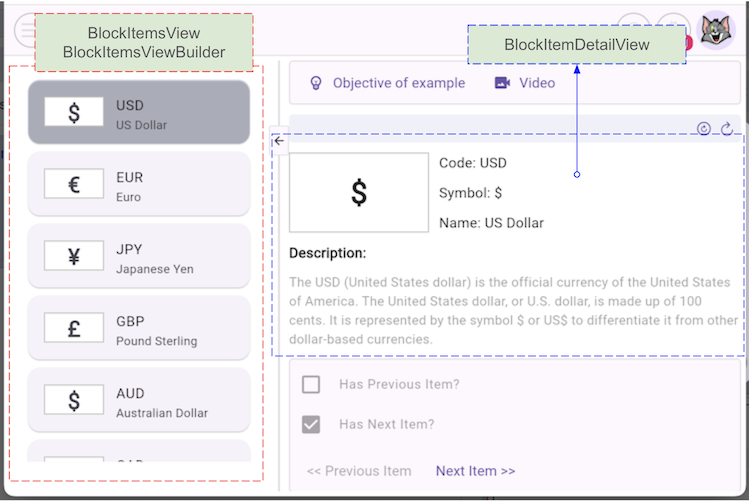Click the Next Item link
This screenshot has width=749, height=501.
point(475,471)
